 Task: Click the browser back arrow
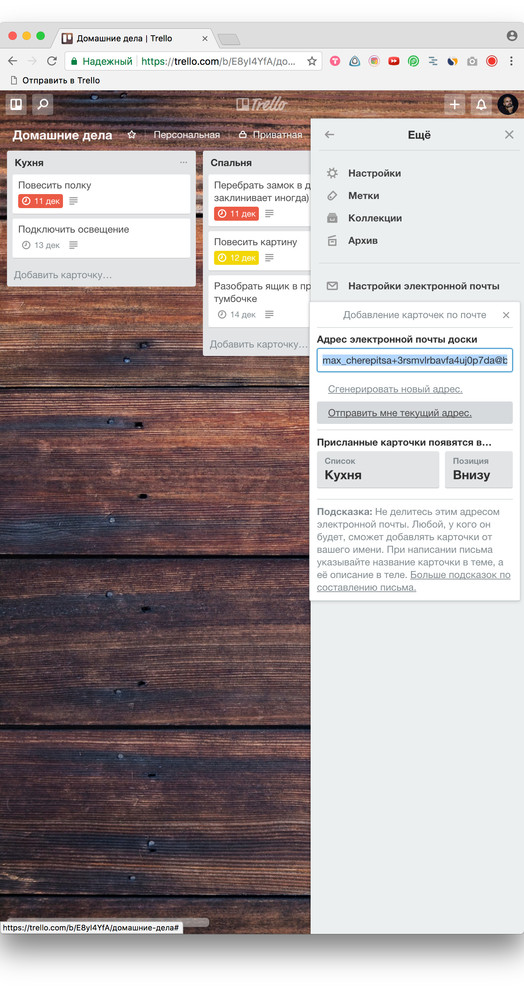tap(13, 61)
